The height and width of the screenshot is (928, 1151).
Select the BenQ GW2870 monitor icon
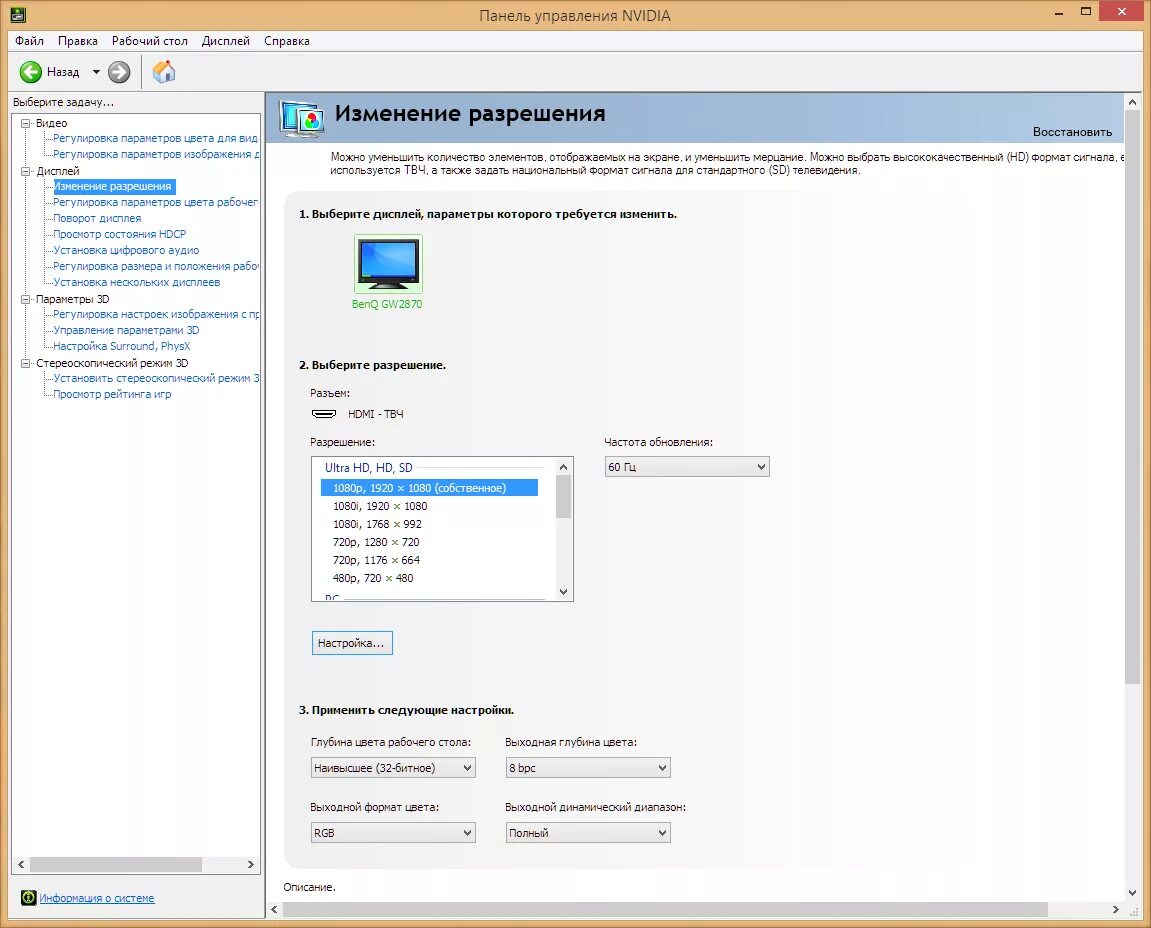coord(388,264)
